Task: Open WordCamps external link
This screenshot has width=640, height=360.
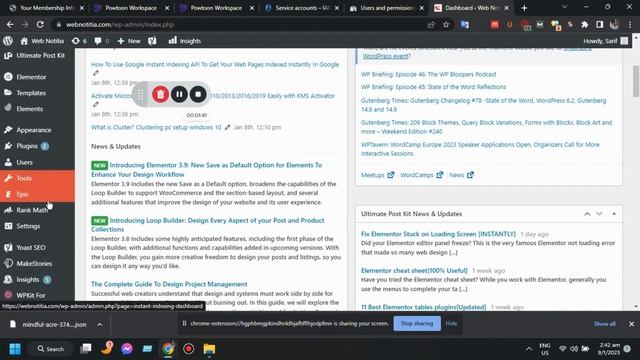Action: click(421, 175)
